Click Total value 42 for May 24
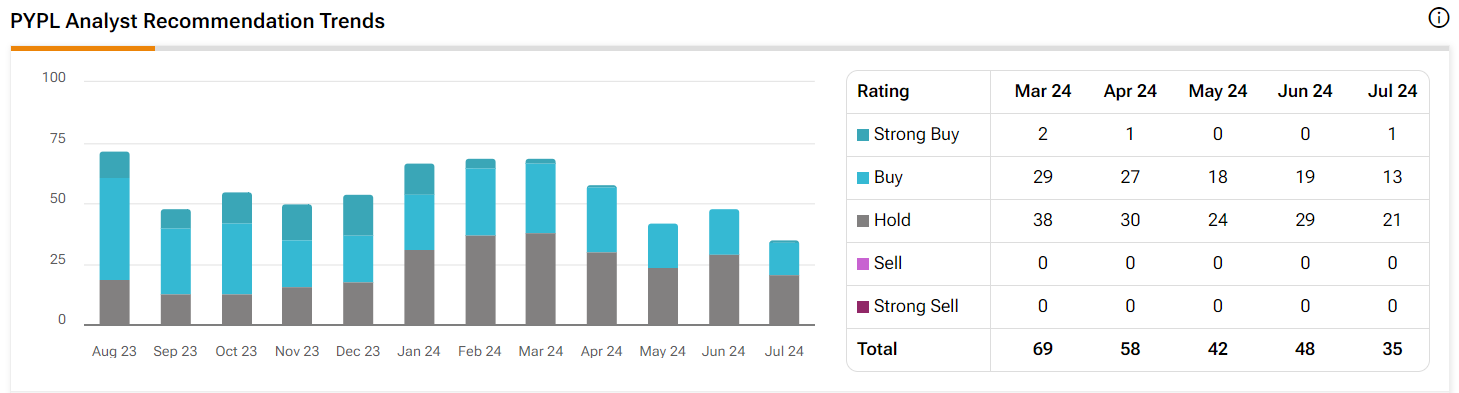 point(1218,349)
